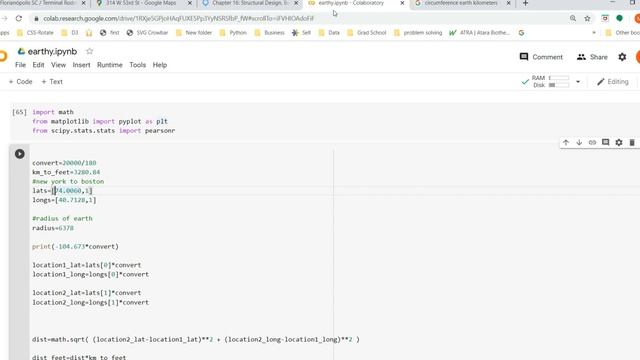Viewport: 640px width, 360px height.
Task: Show more bookmarks chevron
Action: coord(594,33)
